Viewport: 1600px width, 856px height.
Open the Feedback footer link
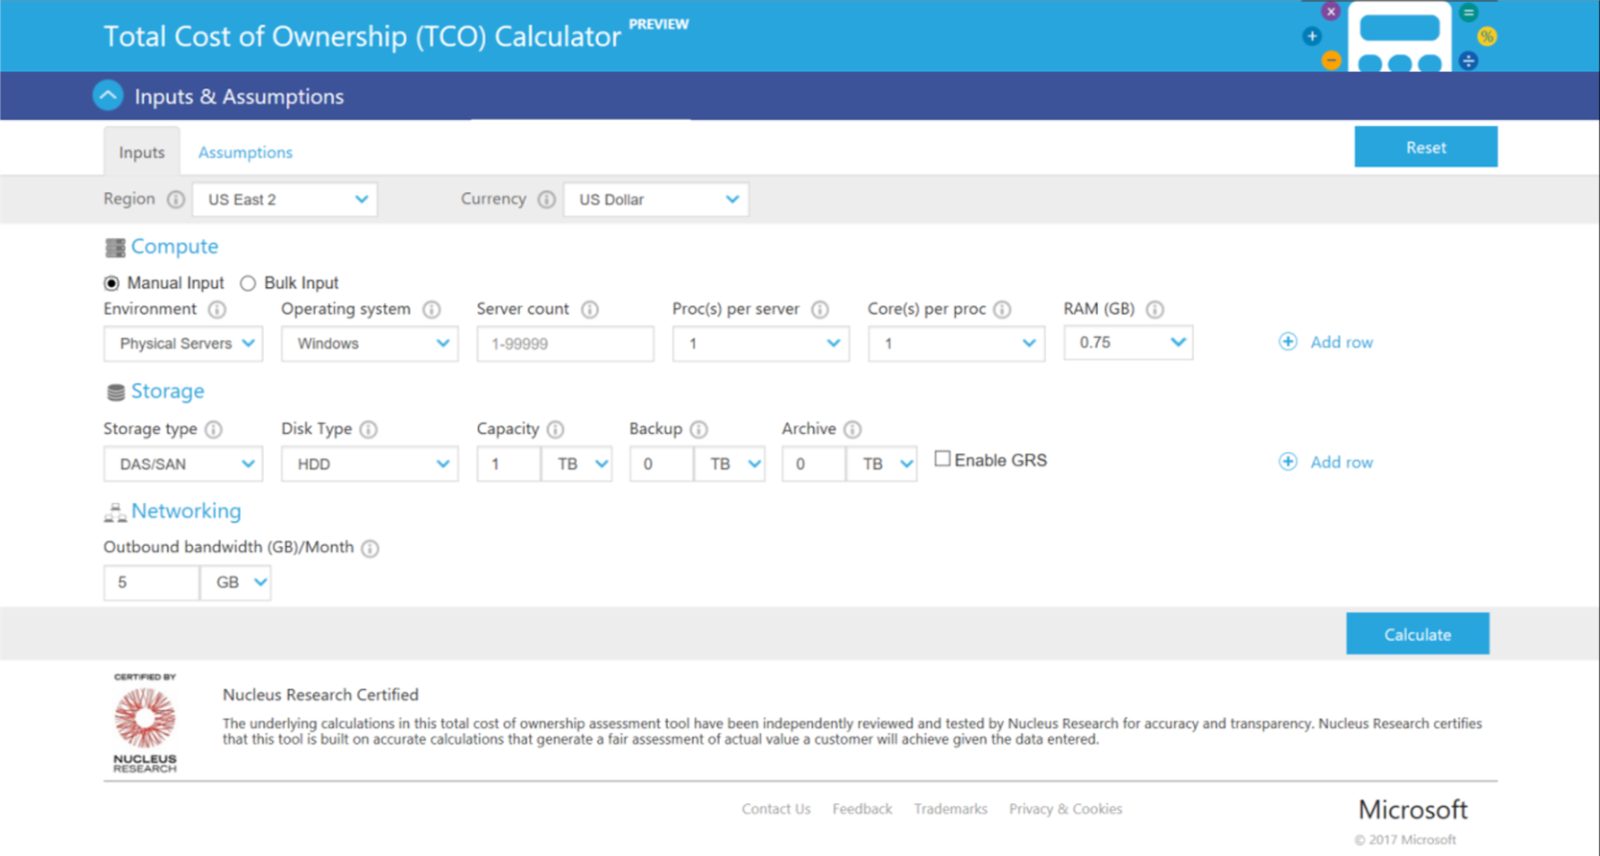coord(862,809)
